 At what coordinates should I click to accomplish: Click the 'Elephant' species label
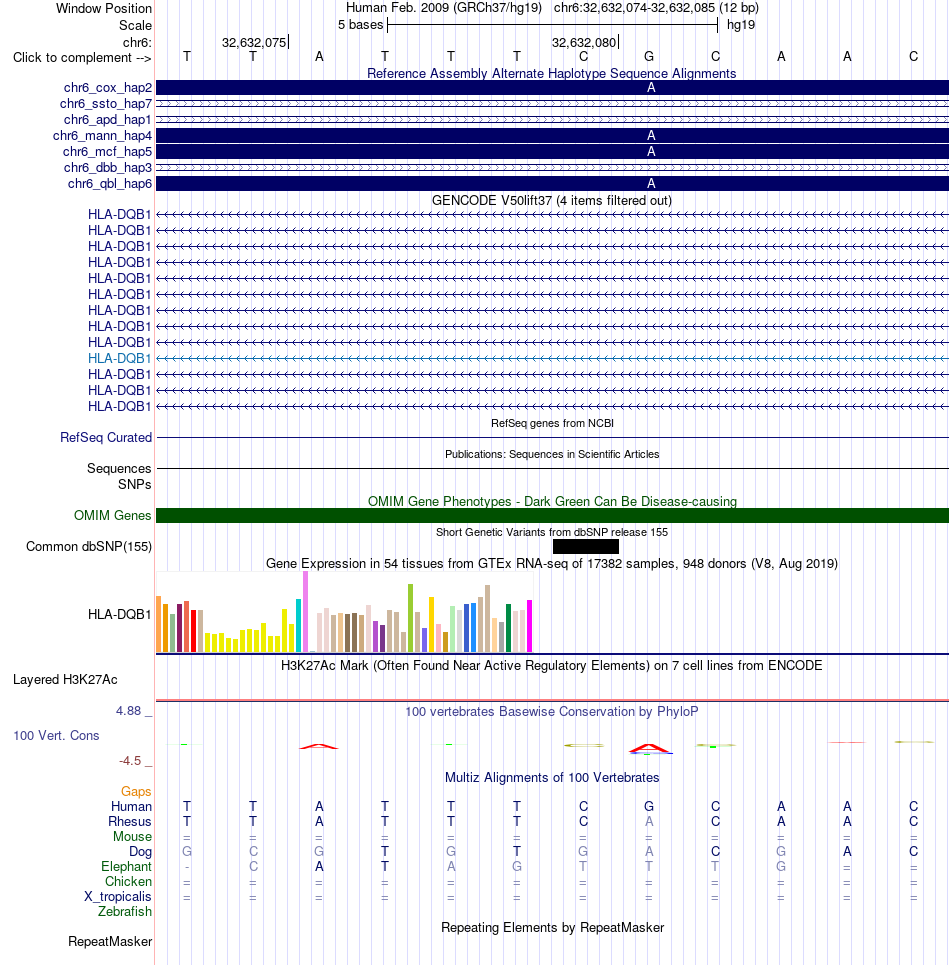126,867
